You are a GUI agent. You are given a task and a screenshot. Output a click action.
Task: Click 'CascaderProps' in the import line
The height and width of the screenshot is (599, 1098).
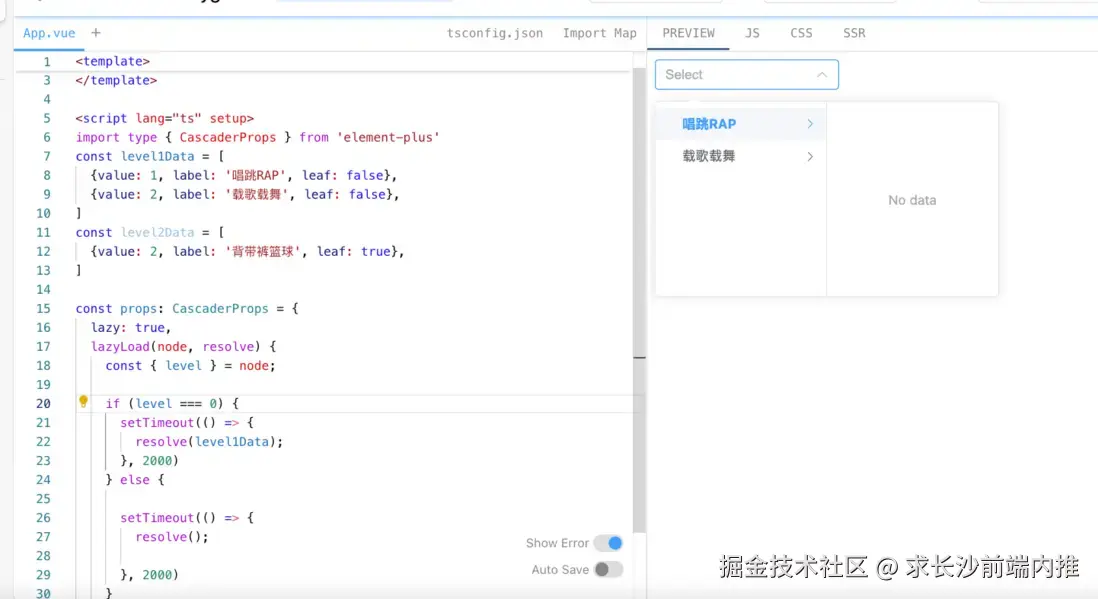[x=228, y=137]
